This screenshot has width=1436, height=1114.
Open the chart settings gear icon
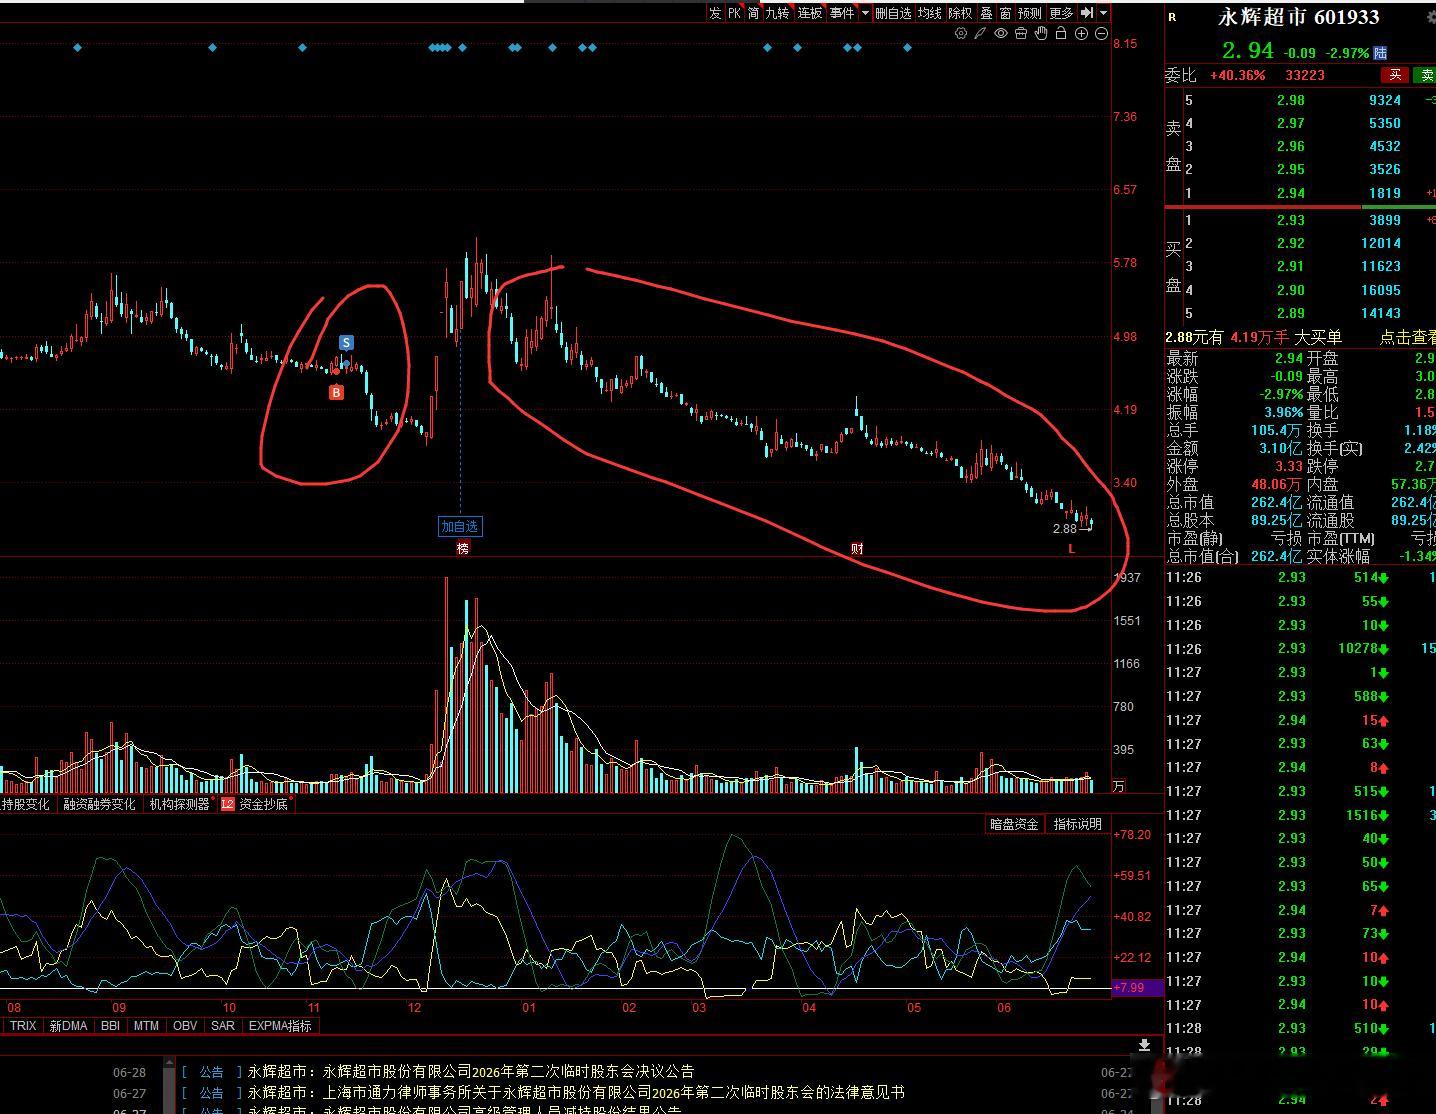(960, 33)
